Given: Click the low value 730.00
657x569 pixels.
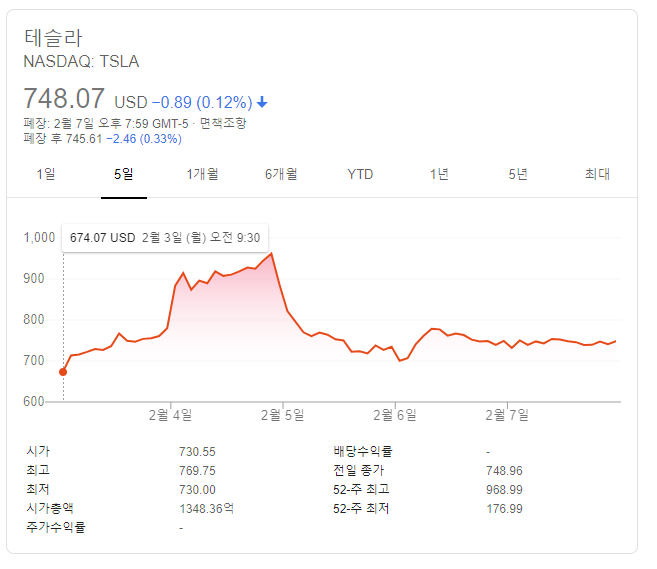Looking at the screenshot, I should click(x=197, y=490).
